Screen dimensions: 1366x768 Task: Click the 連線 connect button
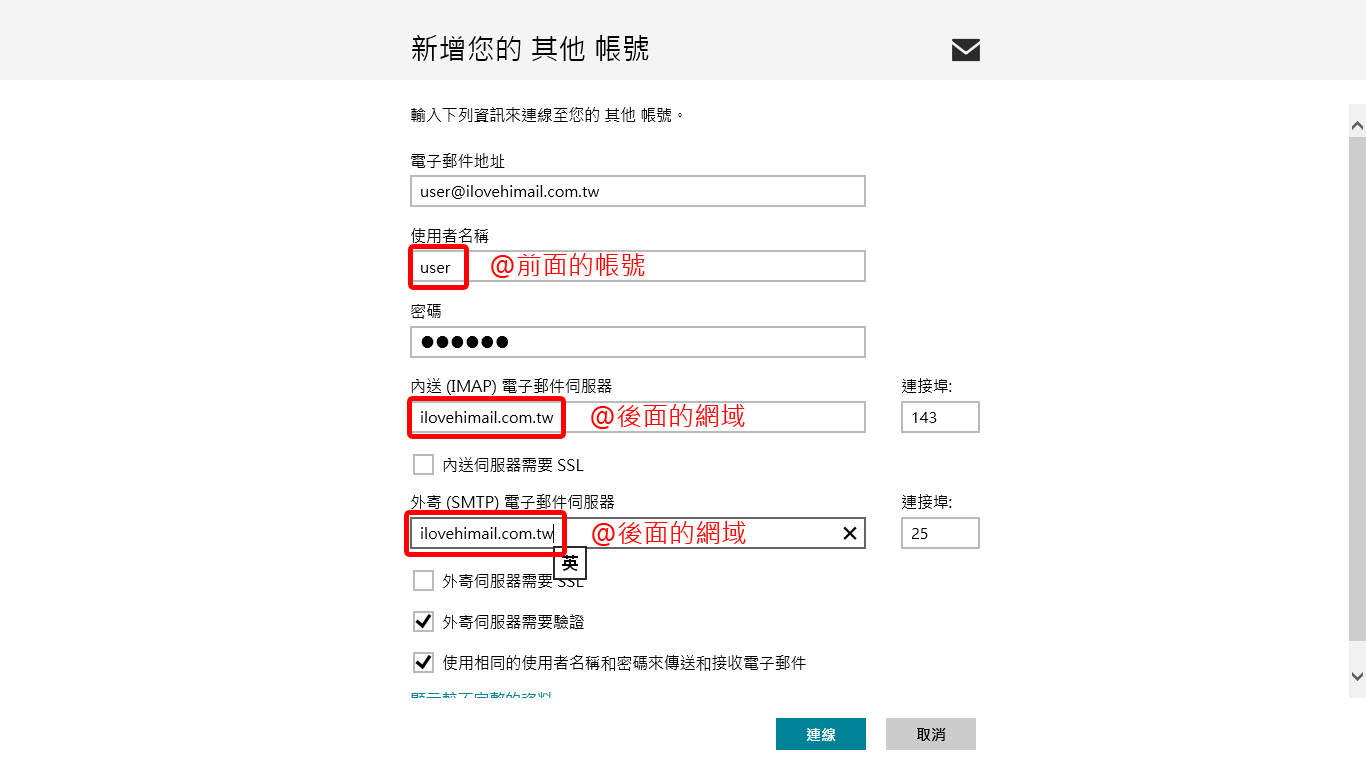click(821, 734)
